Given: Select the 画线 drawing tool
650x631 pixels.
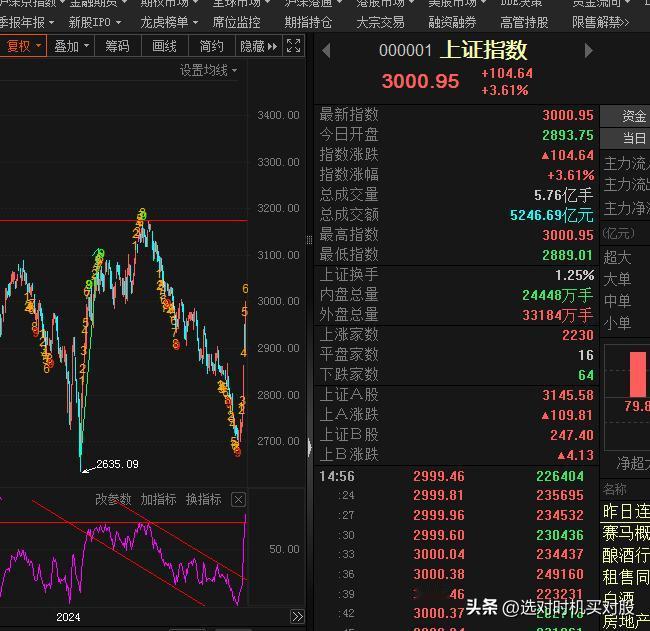Looking at the screenshot, I should 165,46.
